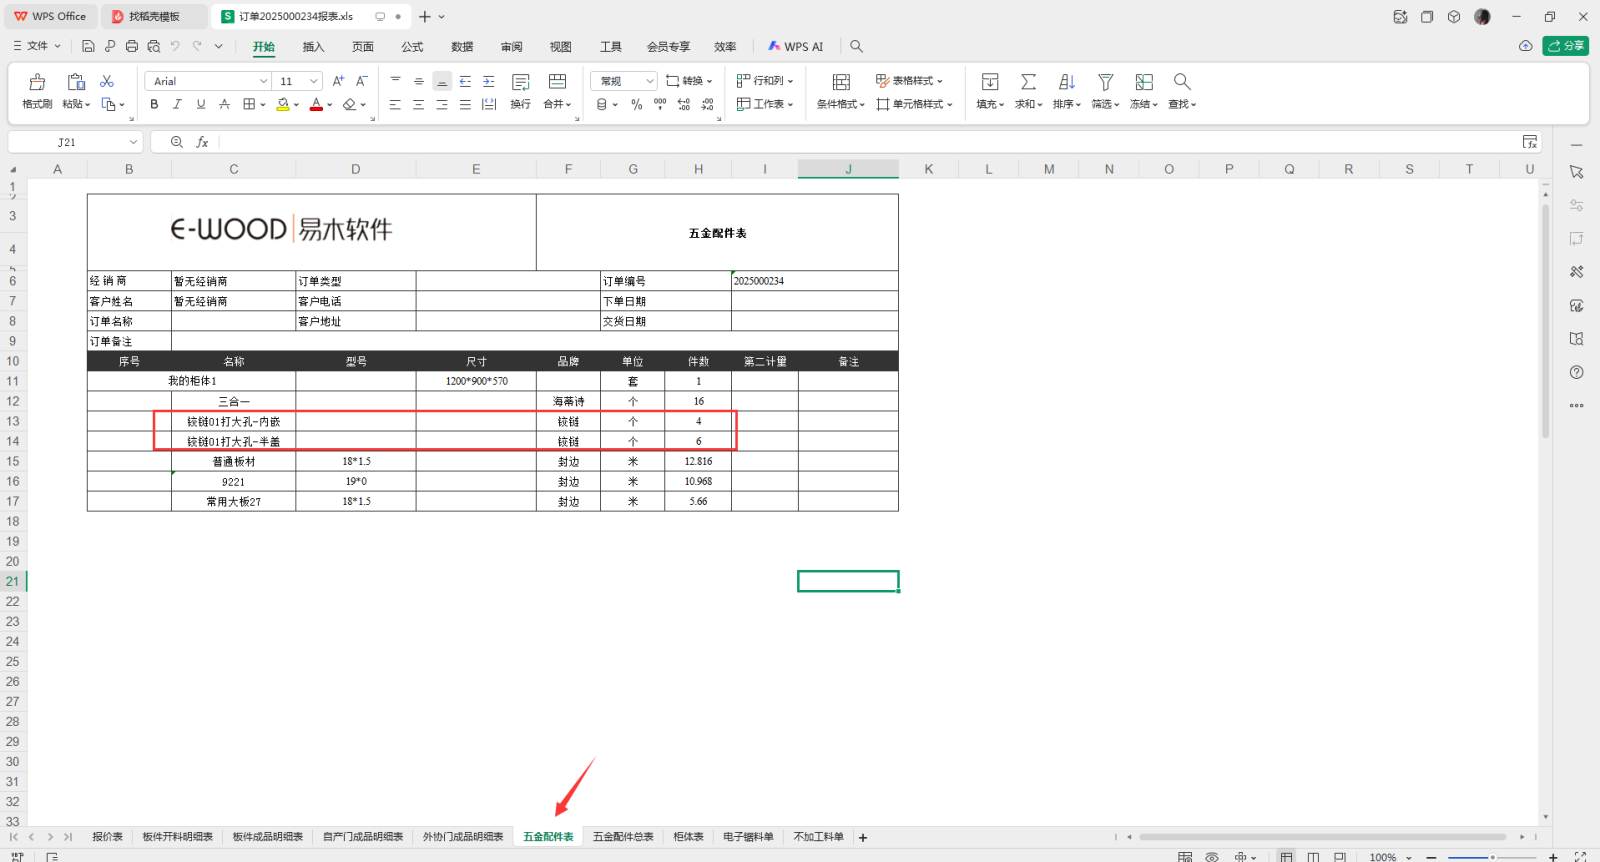Click the Freeze panes (冻结) icon

1144,83
